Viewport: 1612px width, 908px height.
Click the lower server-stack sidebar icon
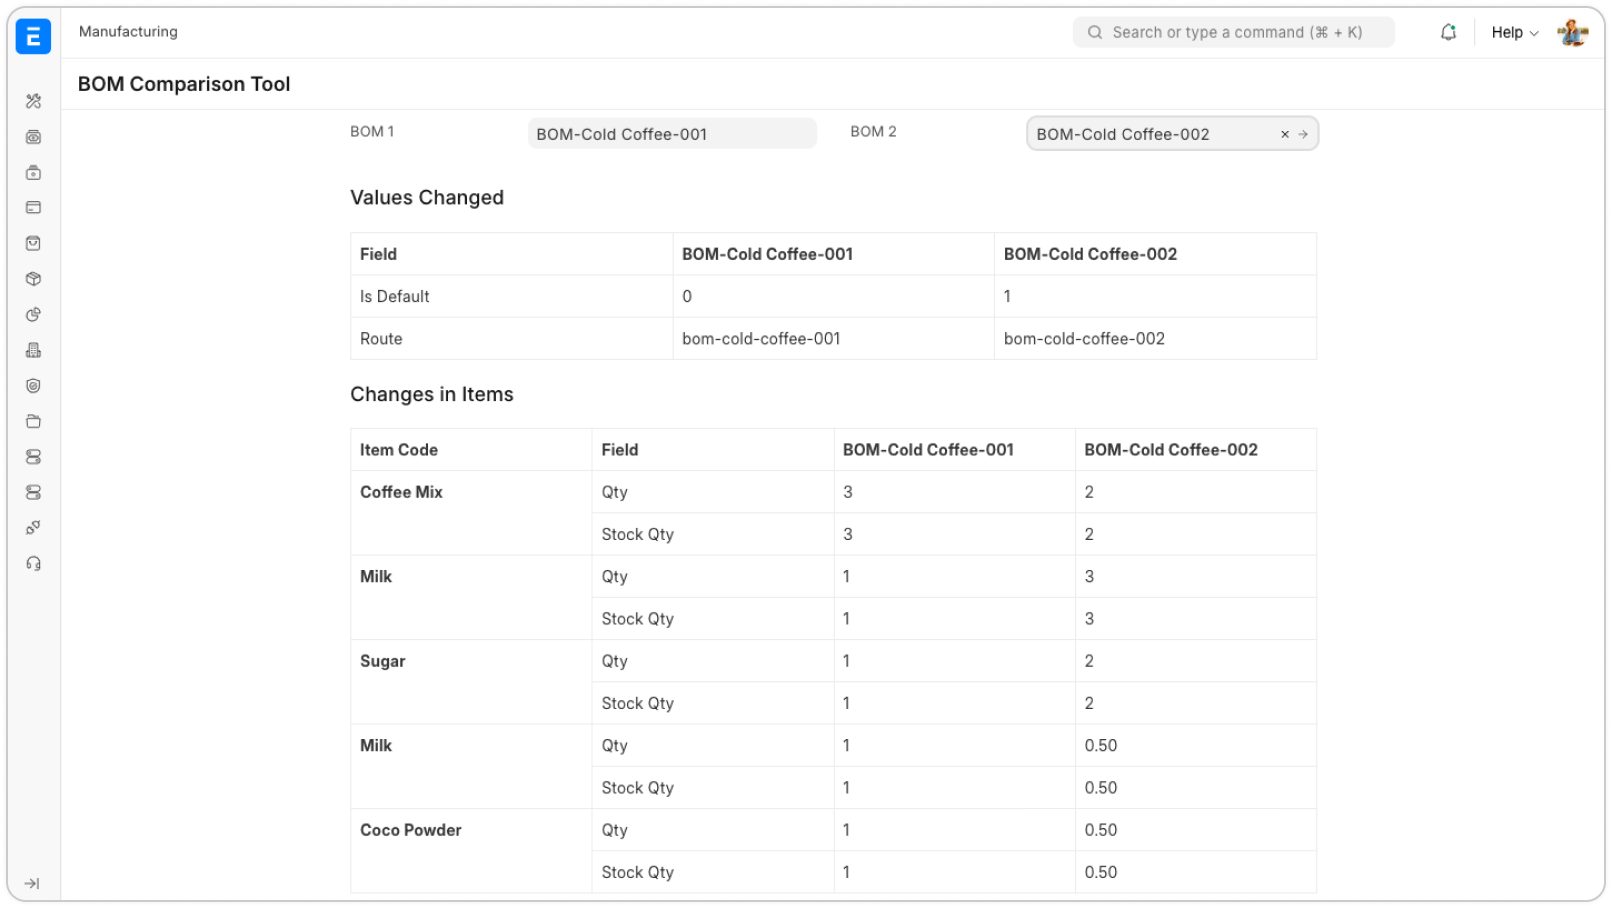click(x=33, y=492)
